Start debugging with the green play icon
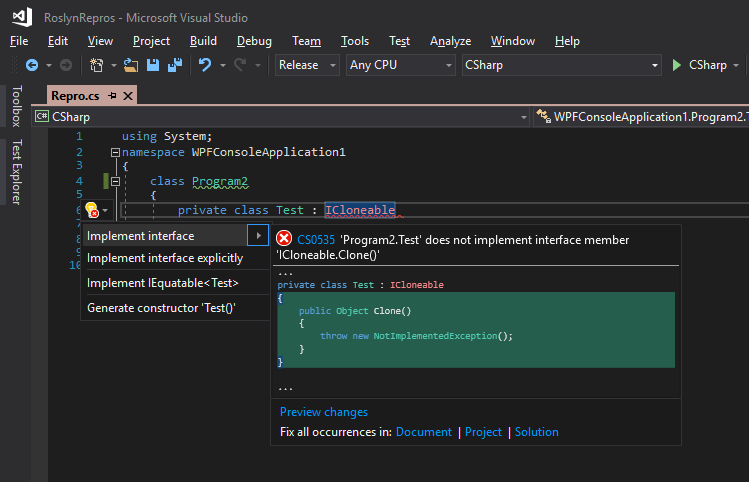The width and height of the screenshot is (749, 482). tap(676, 65)
